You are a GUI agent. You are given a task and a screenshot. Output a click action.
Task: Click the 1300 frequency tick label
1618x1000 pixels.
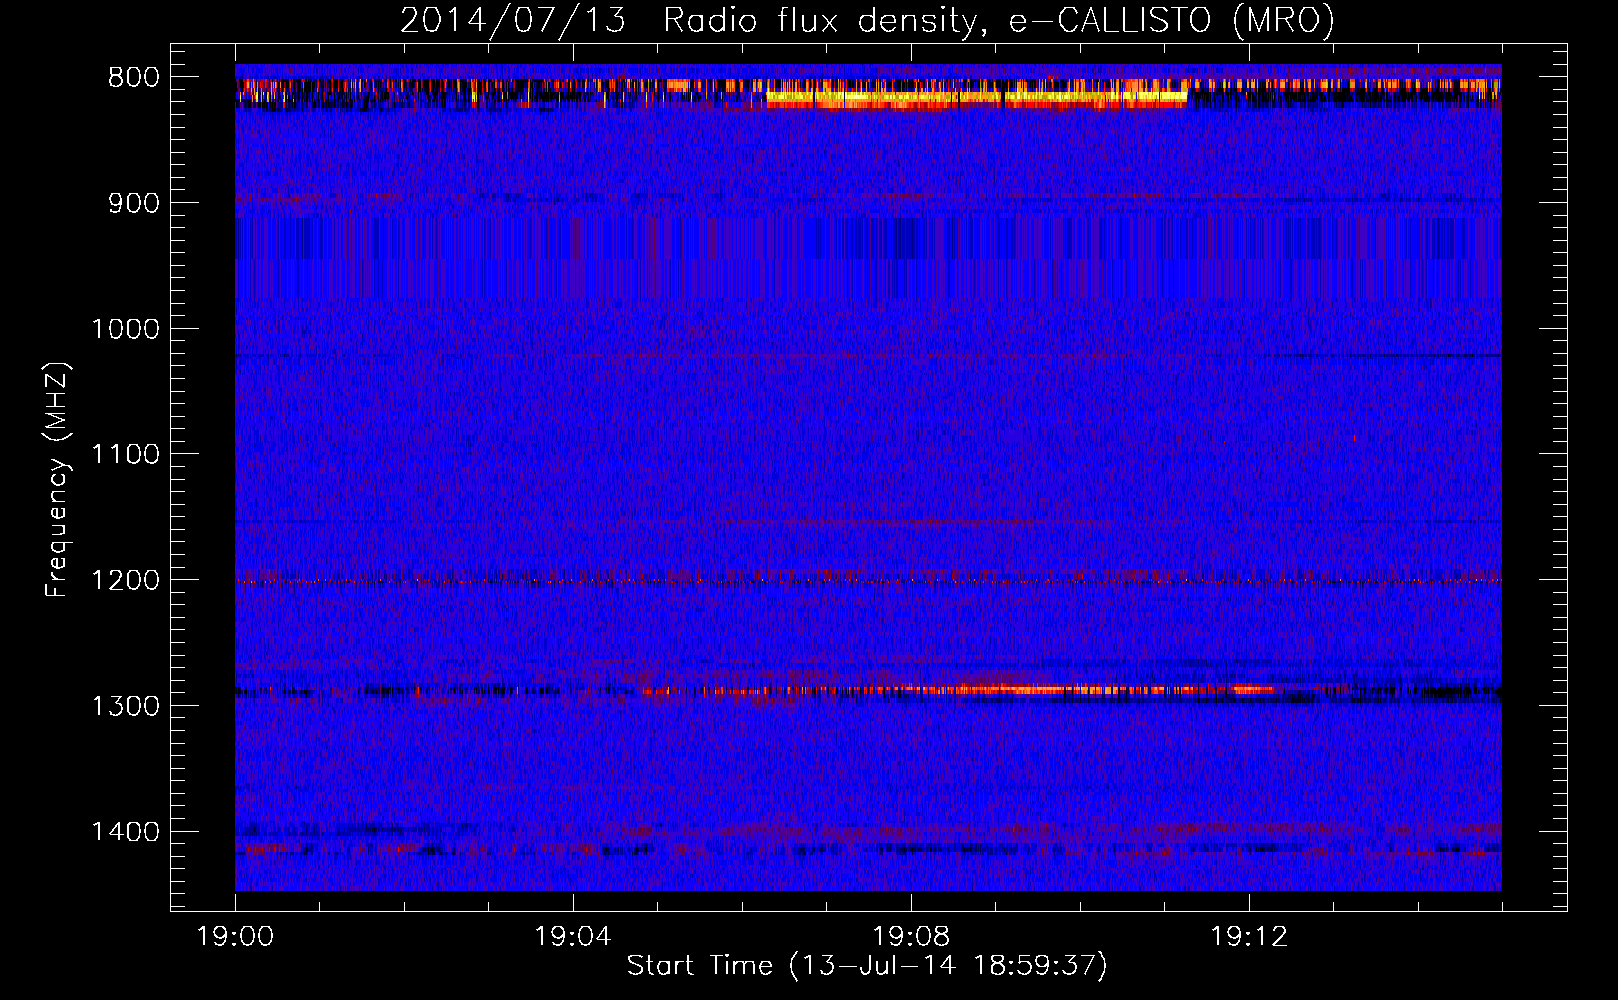click(125, 706)
